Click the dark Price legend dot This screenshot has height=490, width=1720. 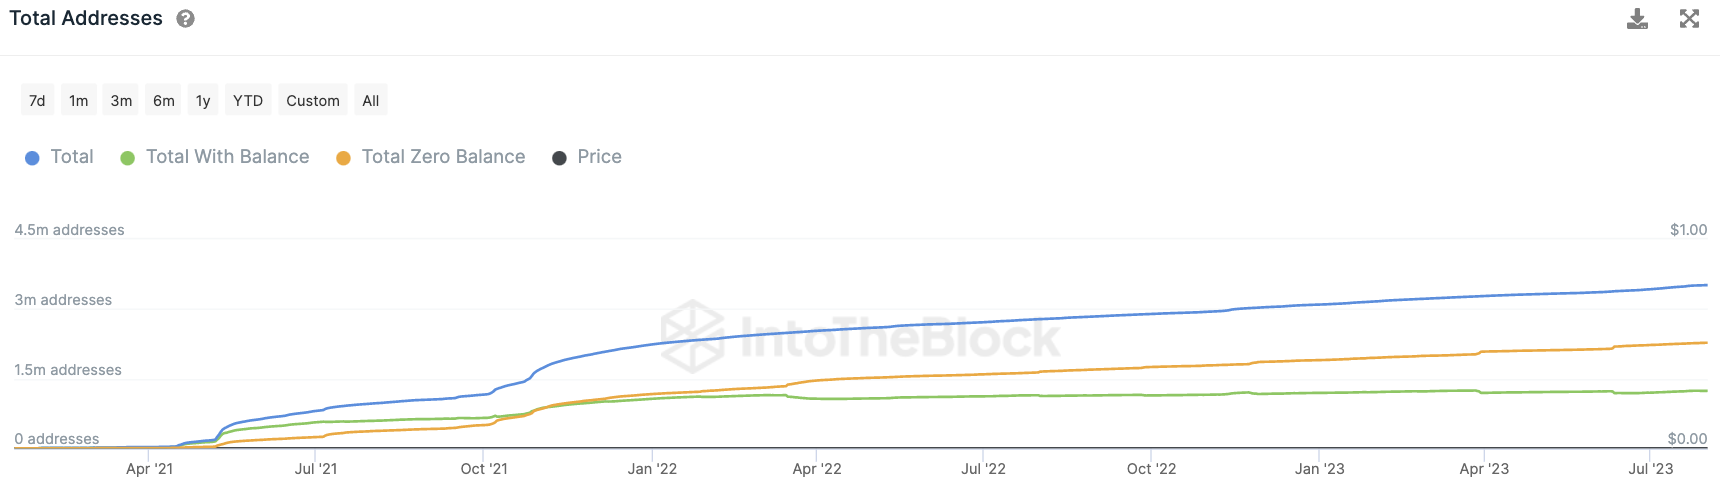(x=560, y=158)
